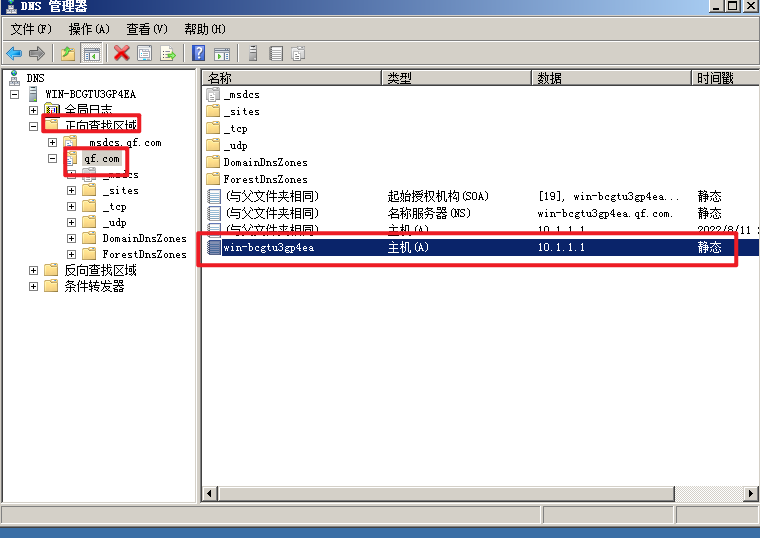Select the 起始授权机构(SOA) record row
This screenshot has width=760, height=538.
click(x=480, y=196)
